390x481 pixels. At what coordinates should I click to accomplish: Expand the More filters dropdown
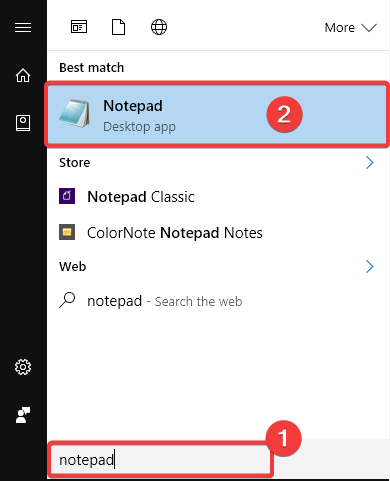[350, 28]
